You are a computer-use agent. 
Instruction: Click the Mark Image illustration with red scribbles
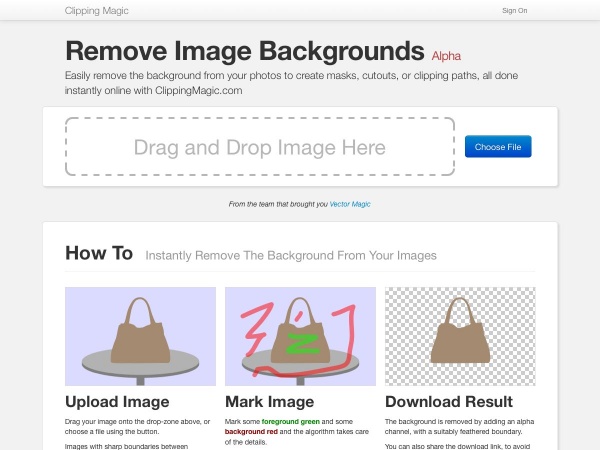point(300,336)
